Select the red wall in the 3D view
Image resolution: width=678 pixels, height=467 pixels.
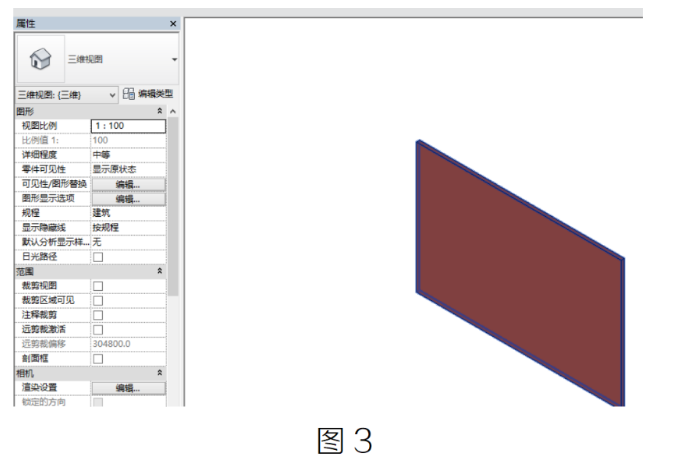pos(521,273)
